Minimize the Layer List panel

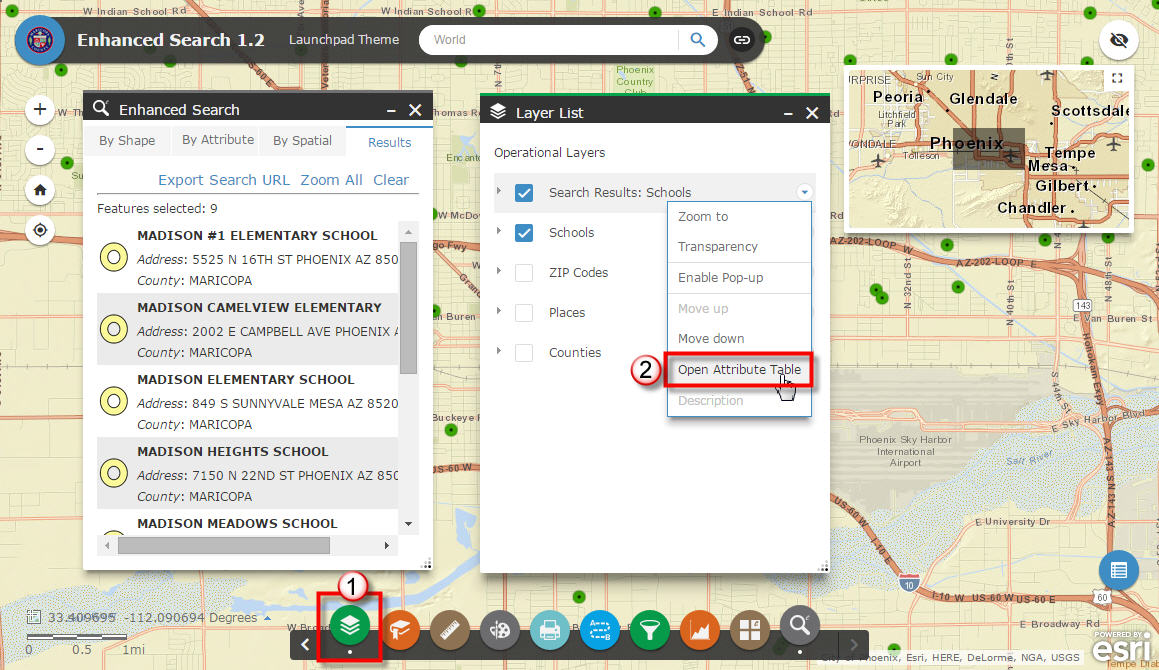click(x=788, y=113)
